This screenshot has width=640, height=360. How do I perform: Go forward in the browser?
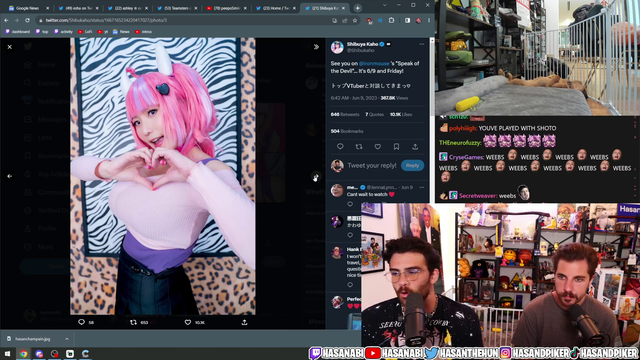pos(17,20)
